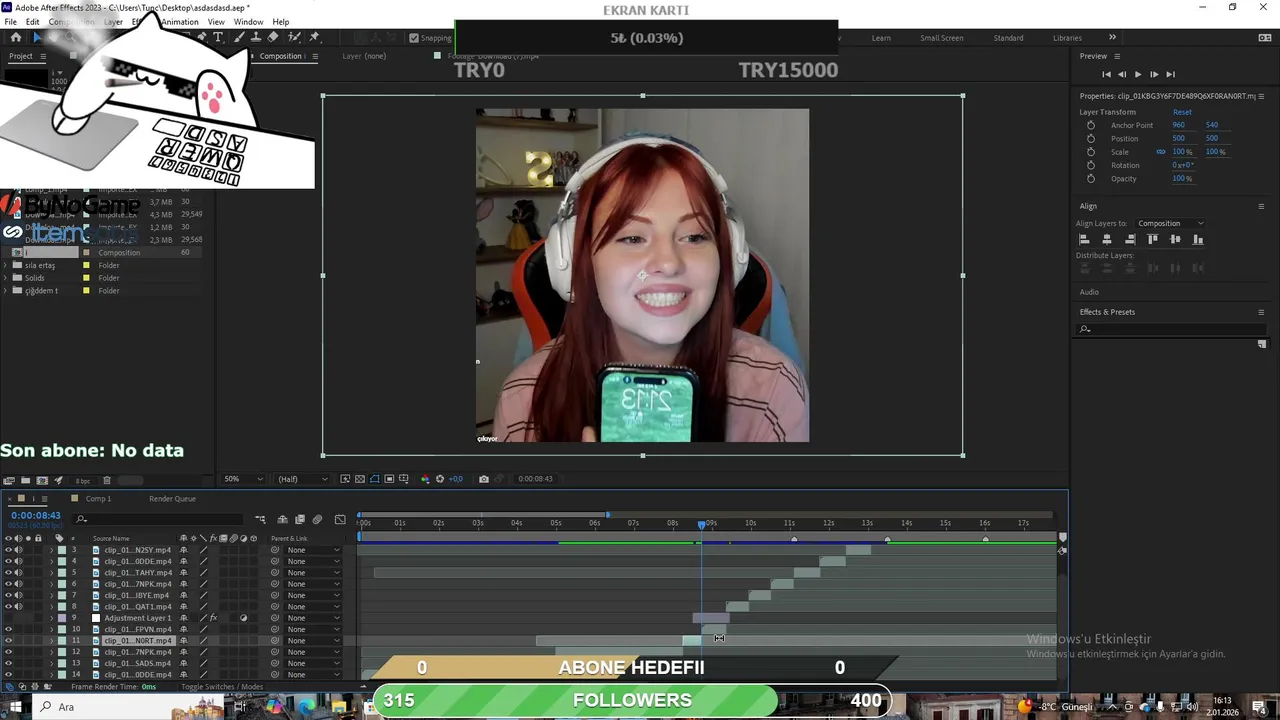Click Reset in Layer Transform
Viewport: 1280px width, 720px height.
tap(1182, 112)
